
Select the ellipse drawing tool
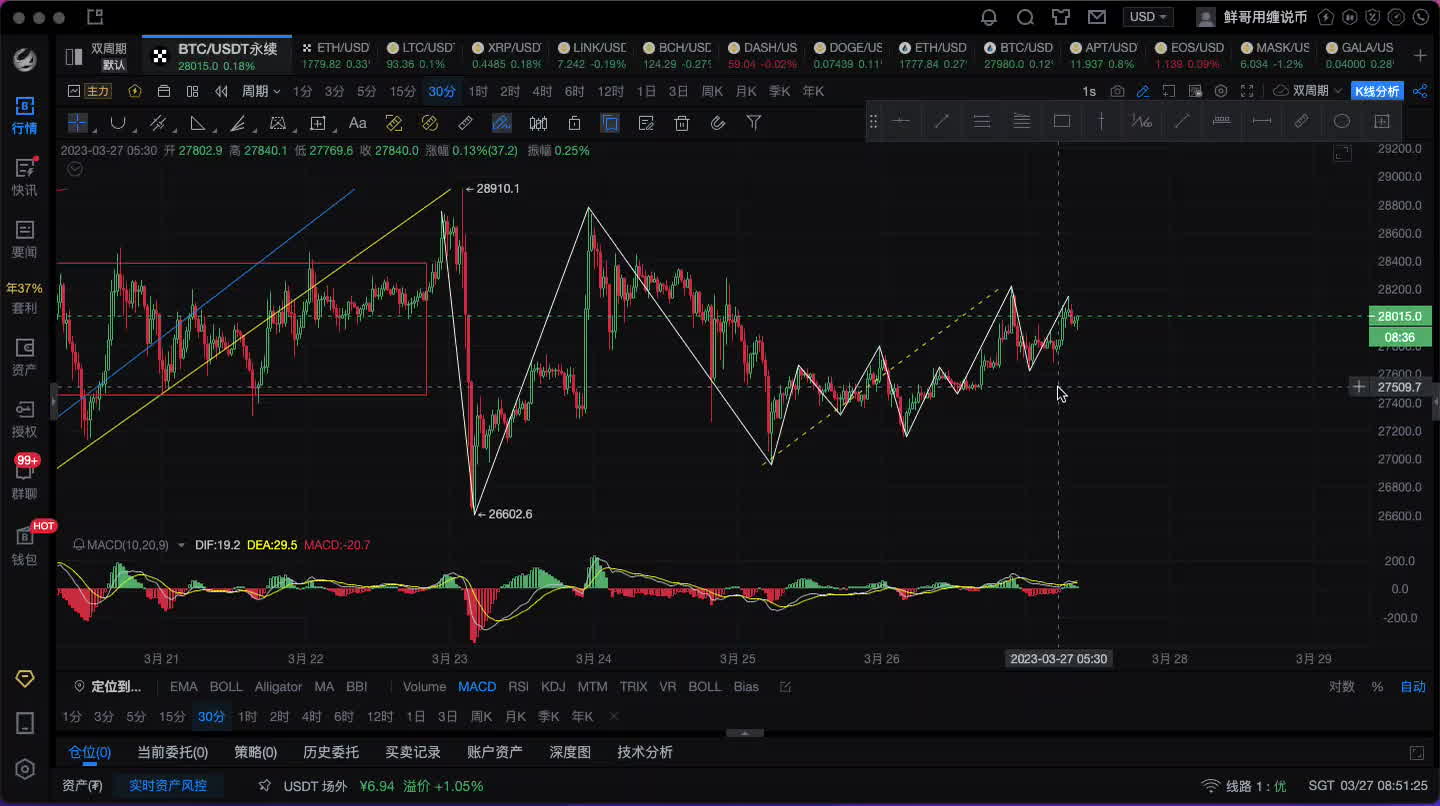[1342, 121]
